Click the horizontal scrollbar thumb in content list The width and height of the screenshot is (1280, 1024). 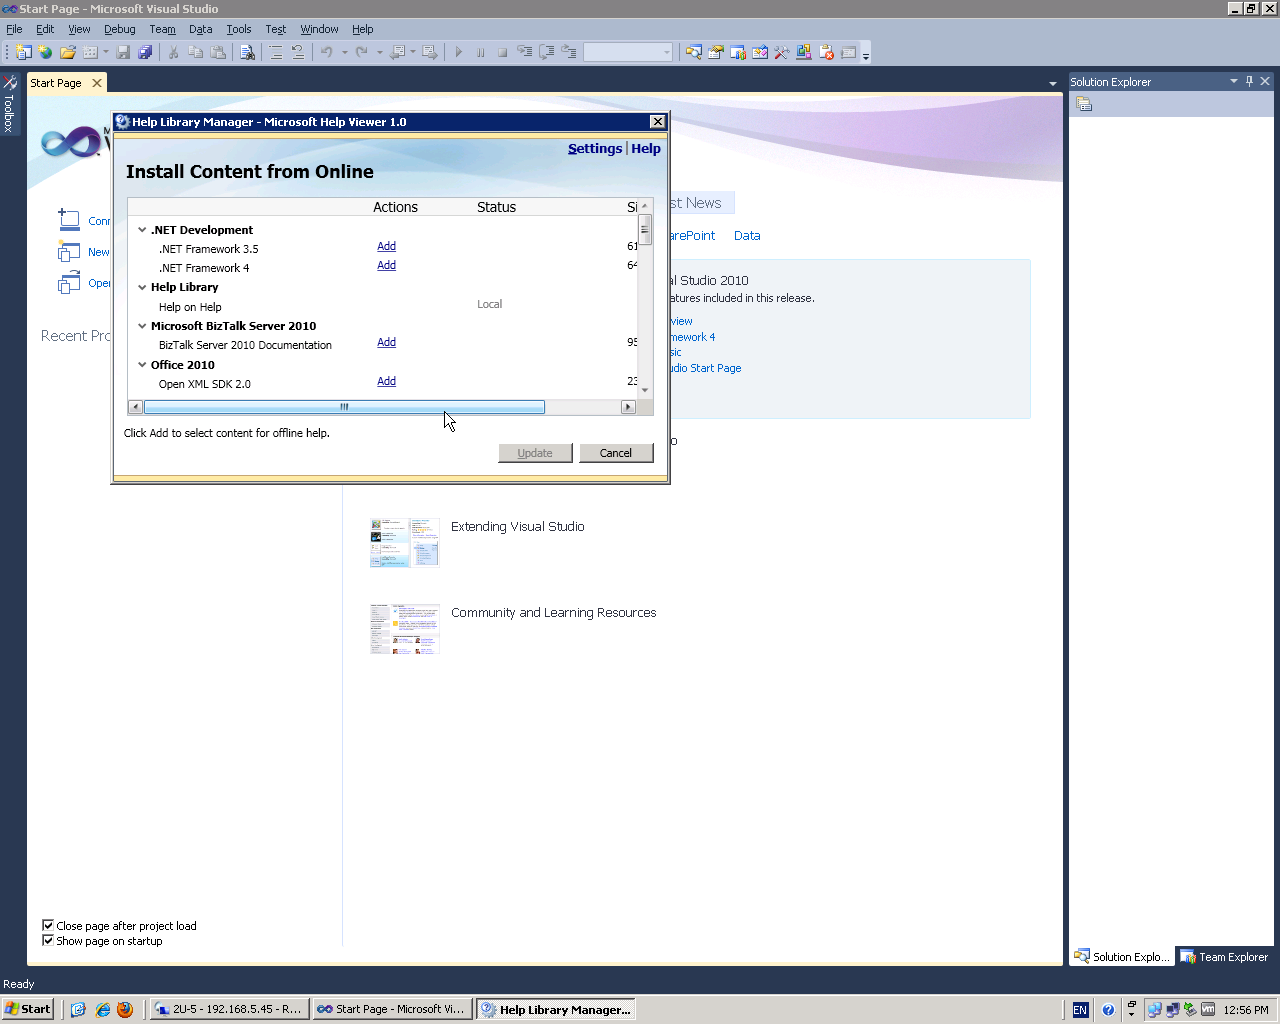coord(344,407)
